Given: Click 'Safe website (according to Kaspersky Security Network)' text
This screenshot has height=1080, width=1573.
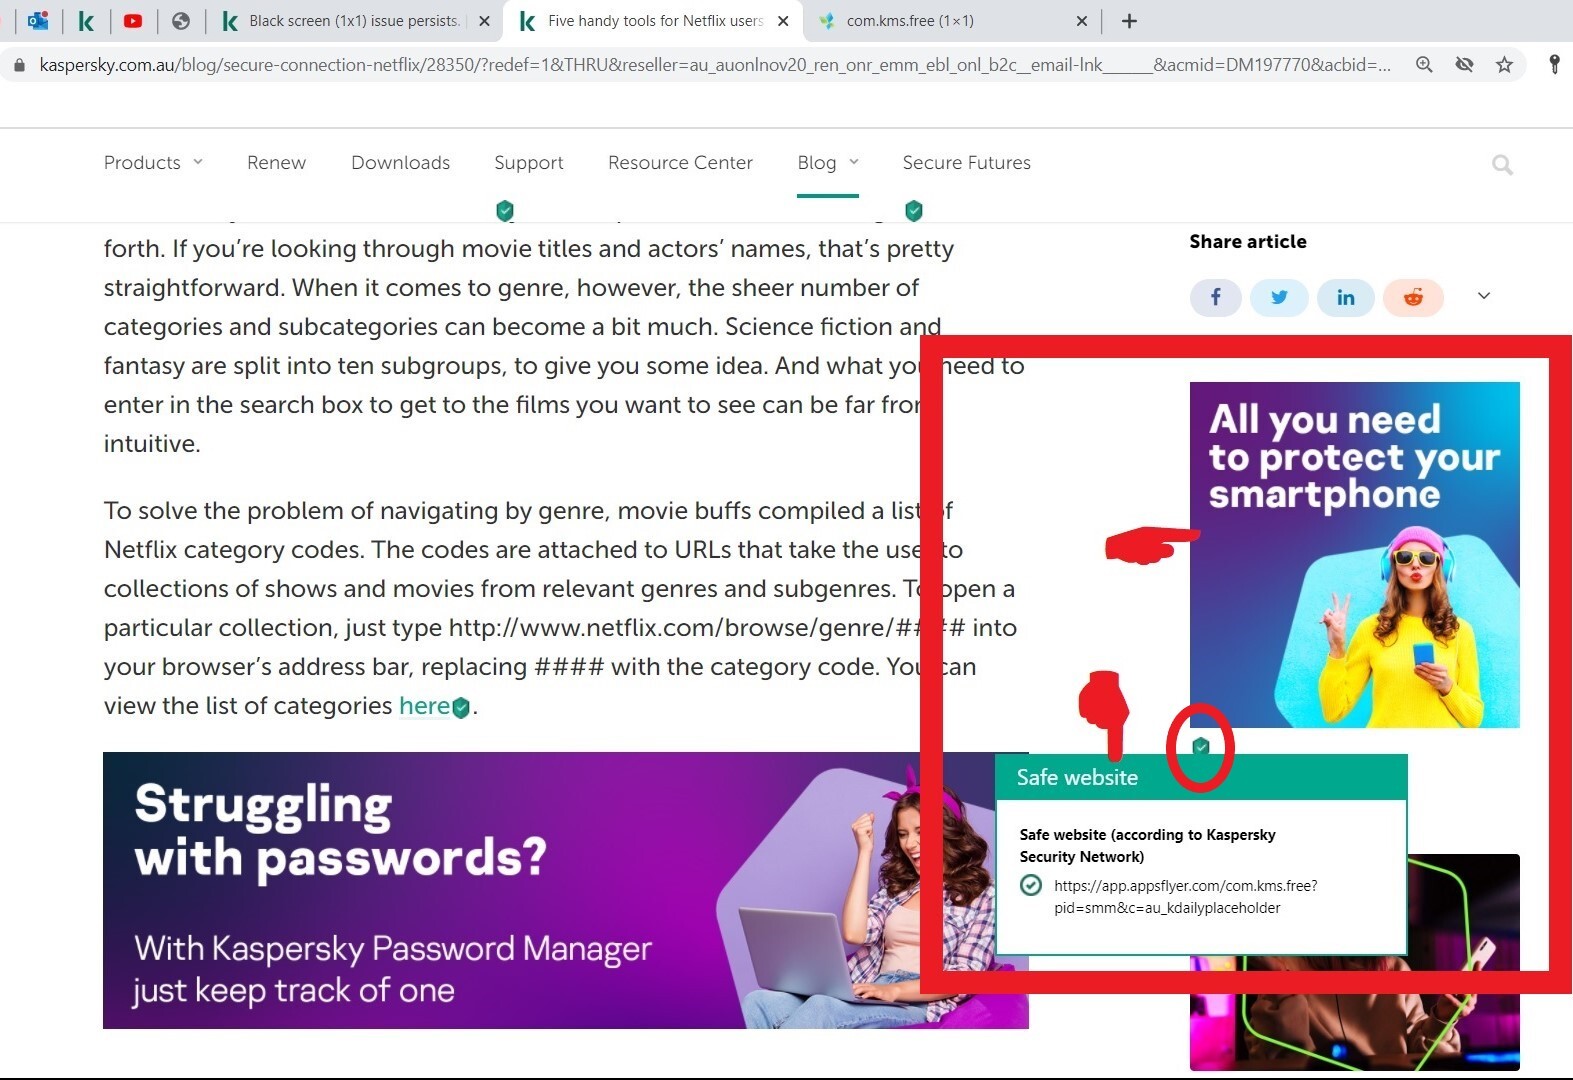Looking at the screenshot, I should point(1147,846).
